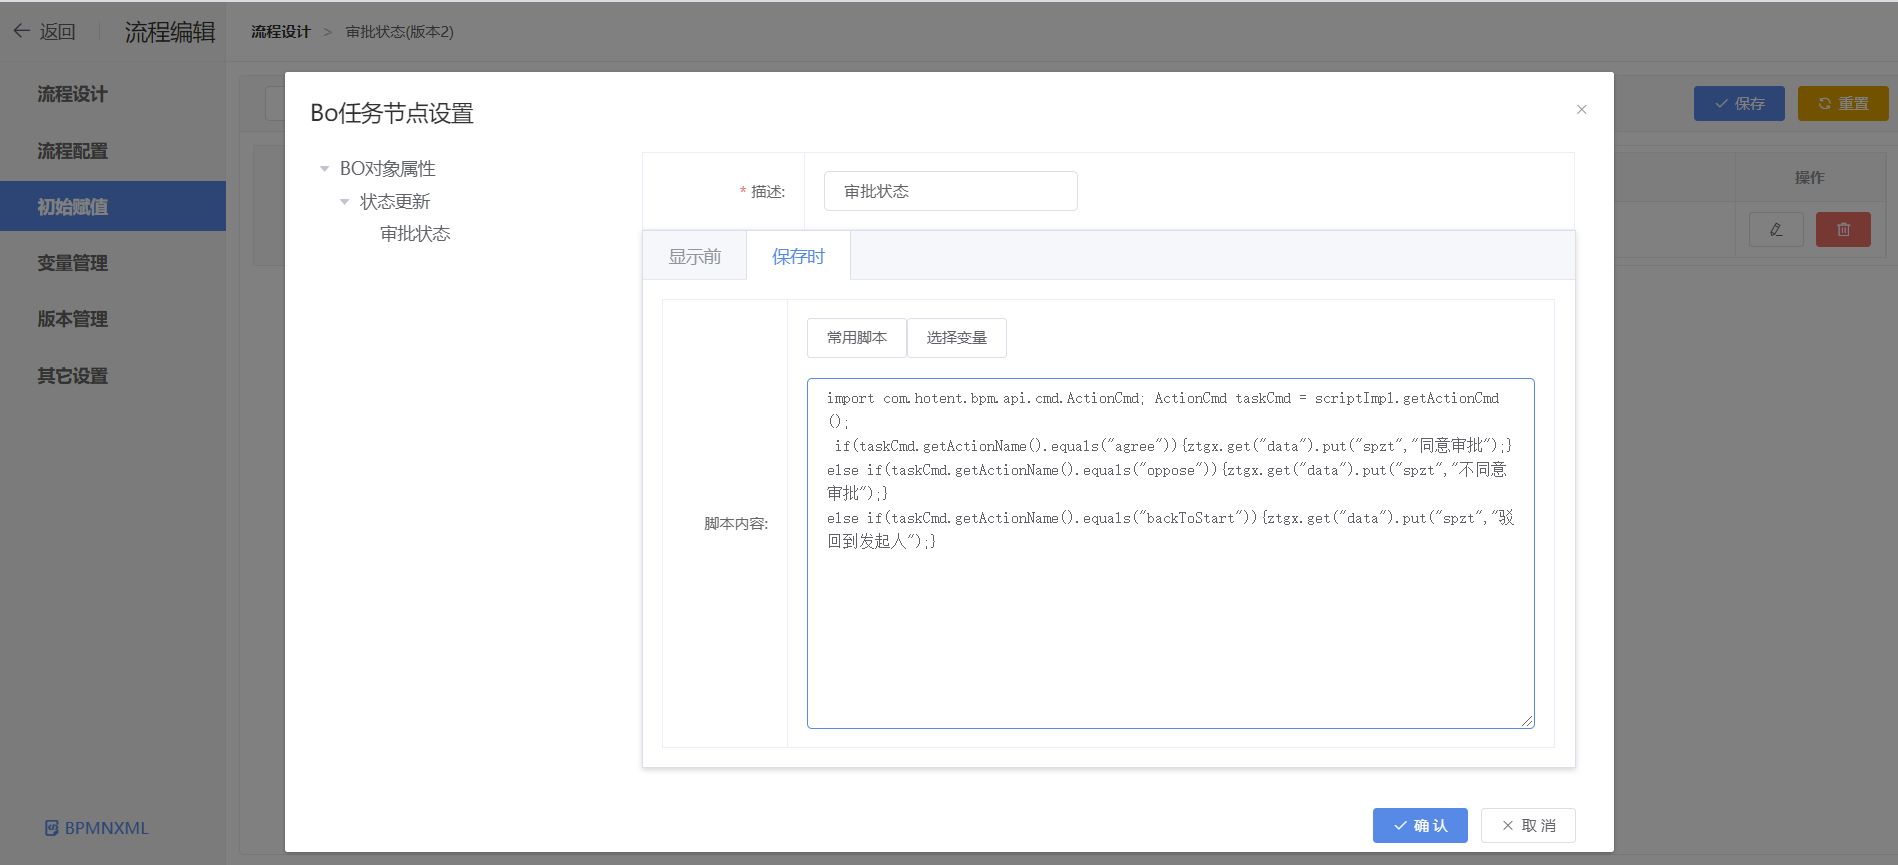The image size is (1898, 865).
Task: Collapse the BO对象属性 tree node
Action: coord(324,169)
